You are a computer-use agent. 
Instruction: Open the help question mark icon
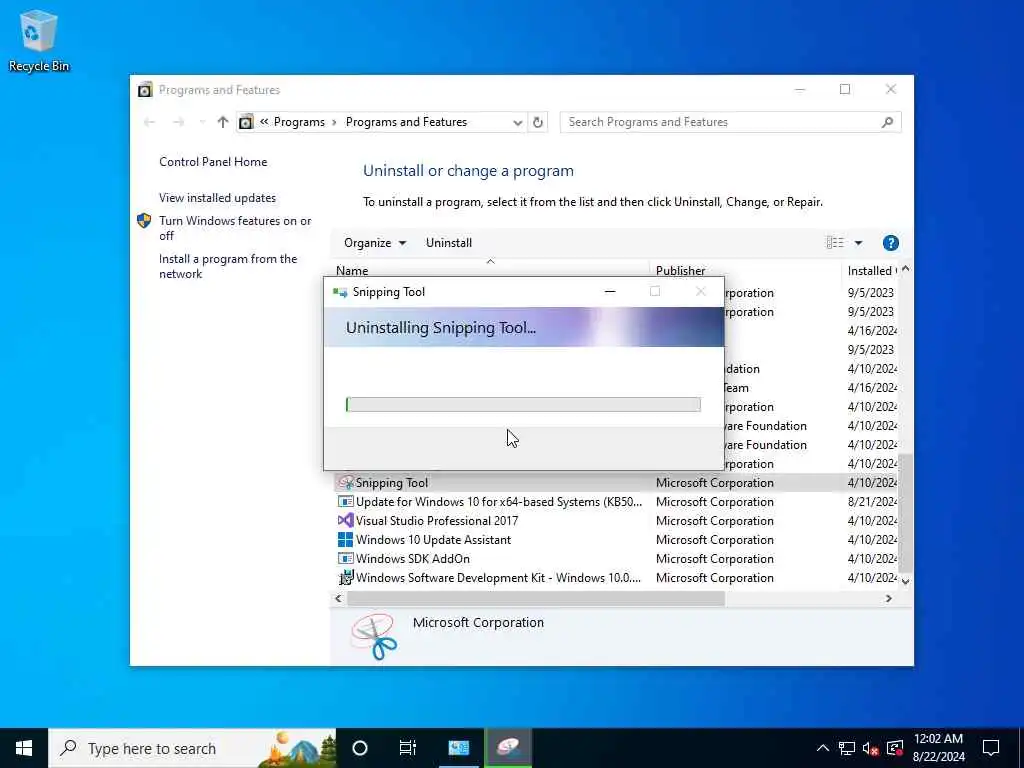[x=890, y=243]
